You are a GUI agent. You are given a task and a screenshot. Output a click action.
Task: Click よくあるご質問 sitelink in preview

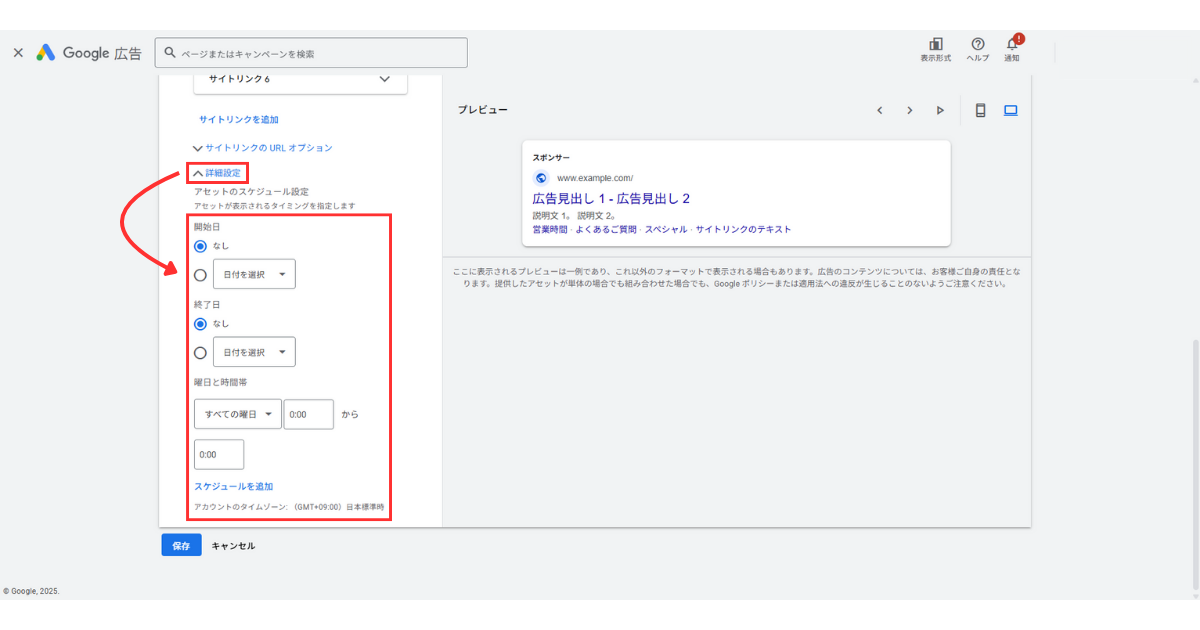(606, 230)
